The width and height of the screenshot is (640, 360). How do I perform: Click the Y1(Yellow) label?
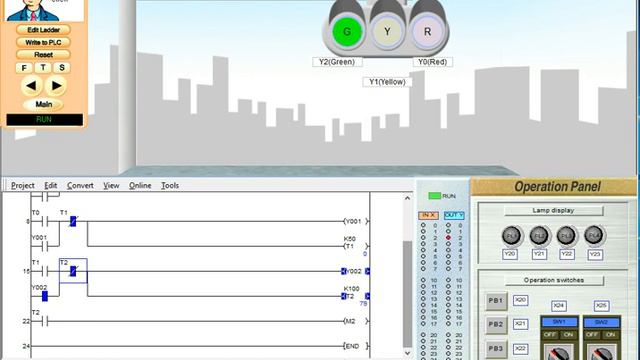(387, 82)
